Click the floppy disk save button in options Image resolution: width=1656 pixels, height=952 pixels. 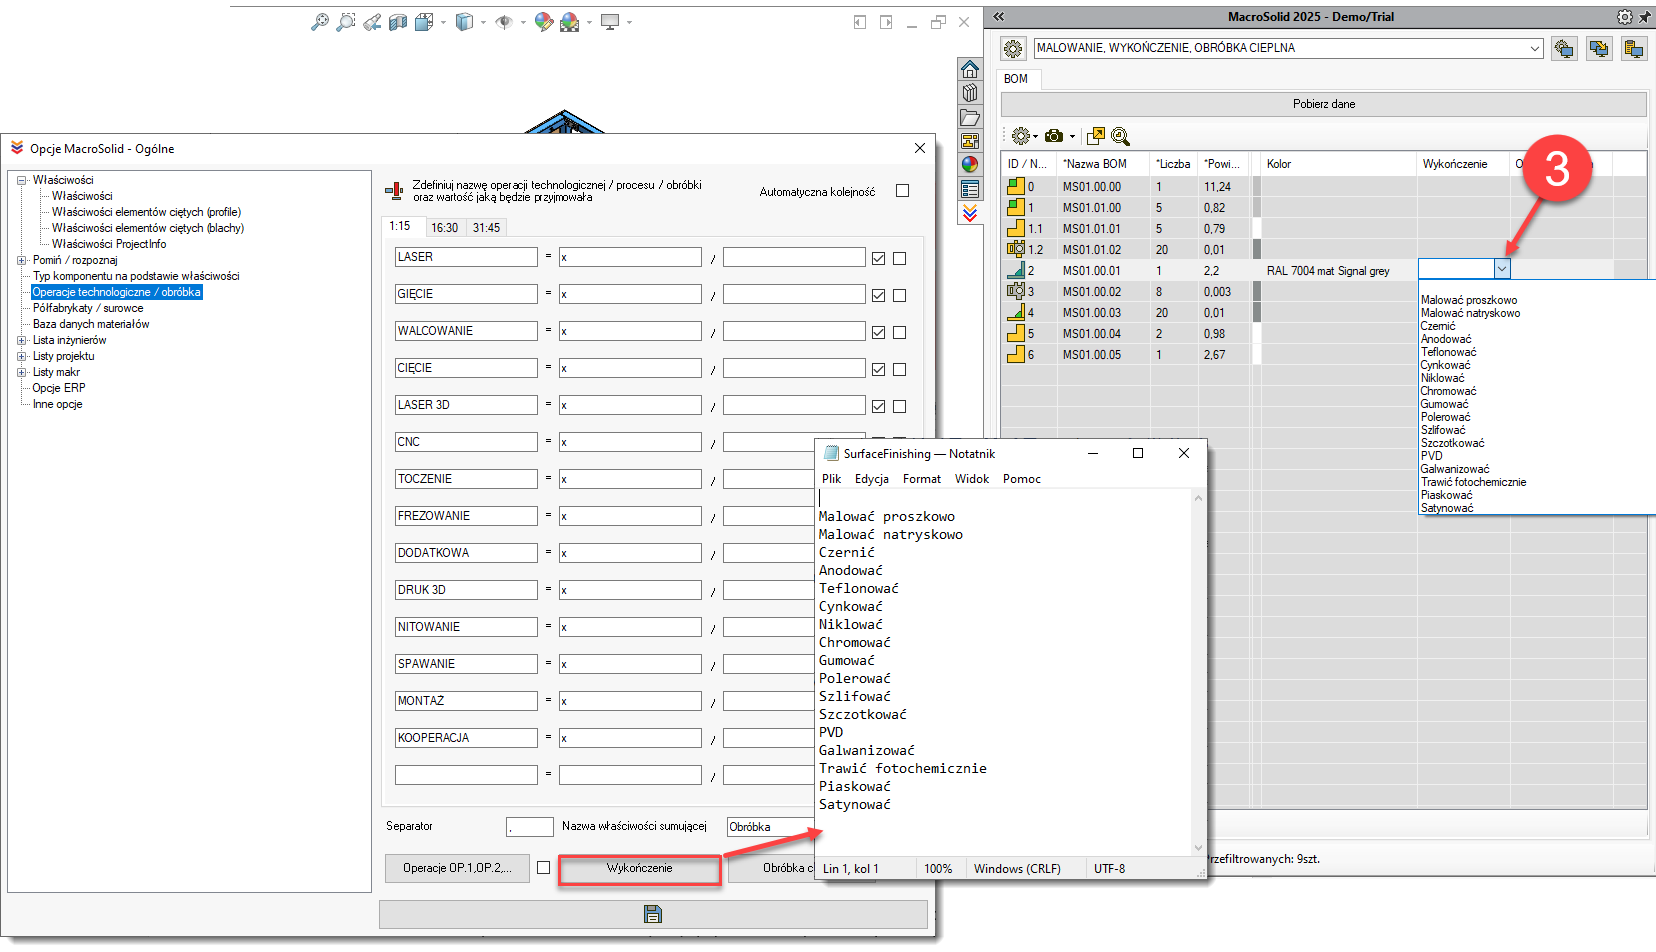pos(653,914)
